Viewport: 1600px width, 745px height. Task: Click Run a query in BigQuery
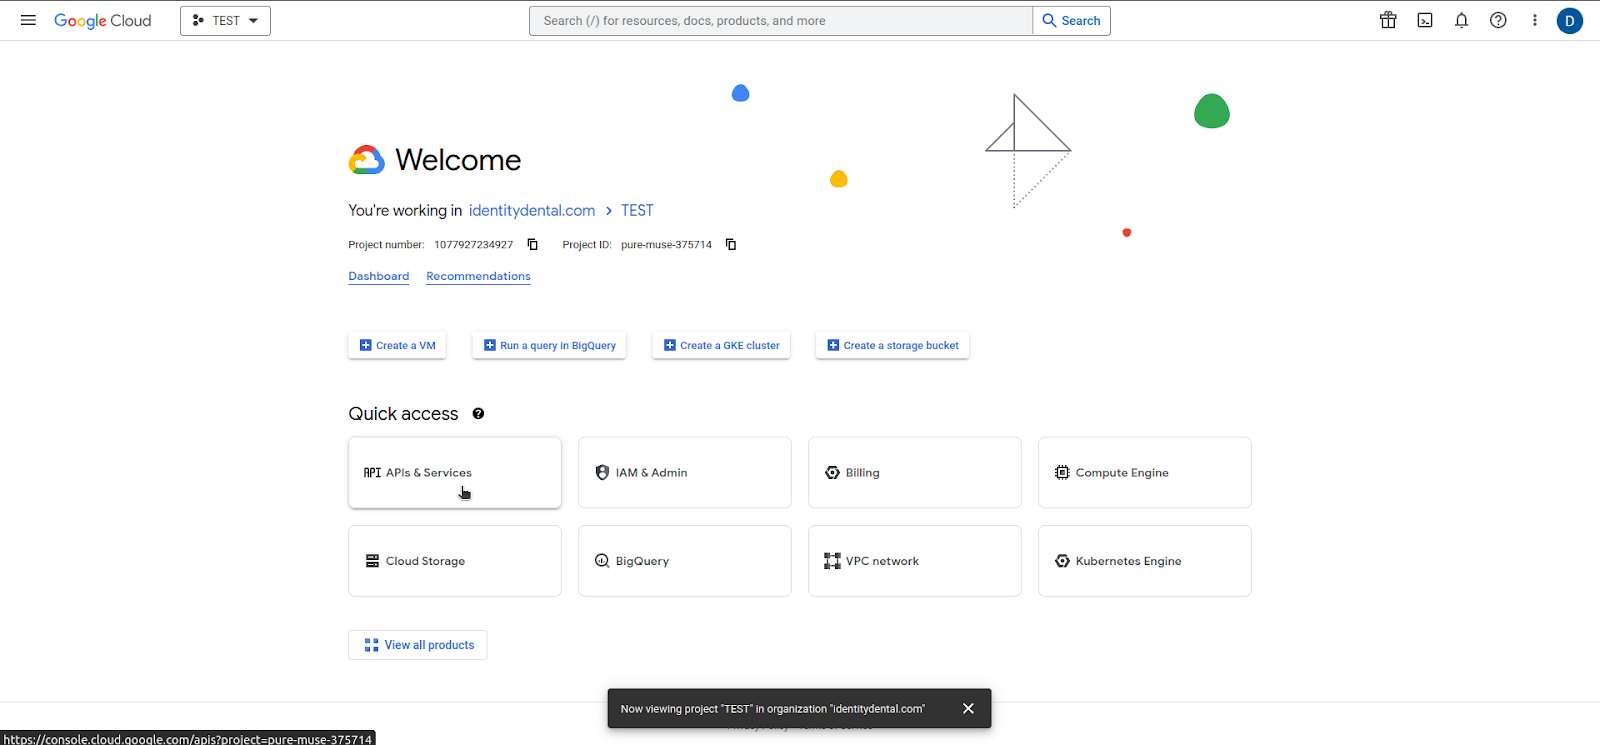(x=549, y=345)
